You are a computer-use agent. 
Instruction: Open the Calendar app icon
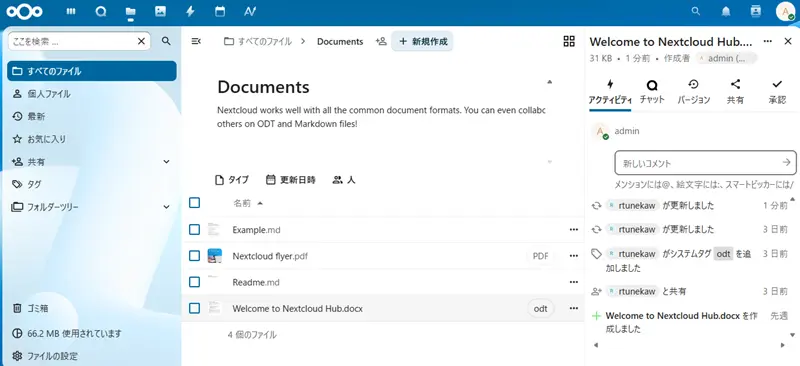pos(220,11)
